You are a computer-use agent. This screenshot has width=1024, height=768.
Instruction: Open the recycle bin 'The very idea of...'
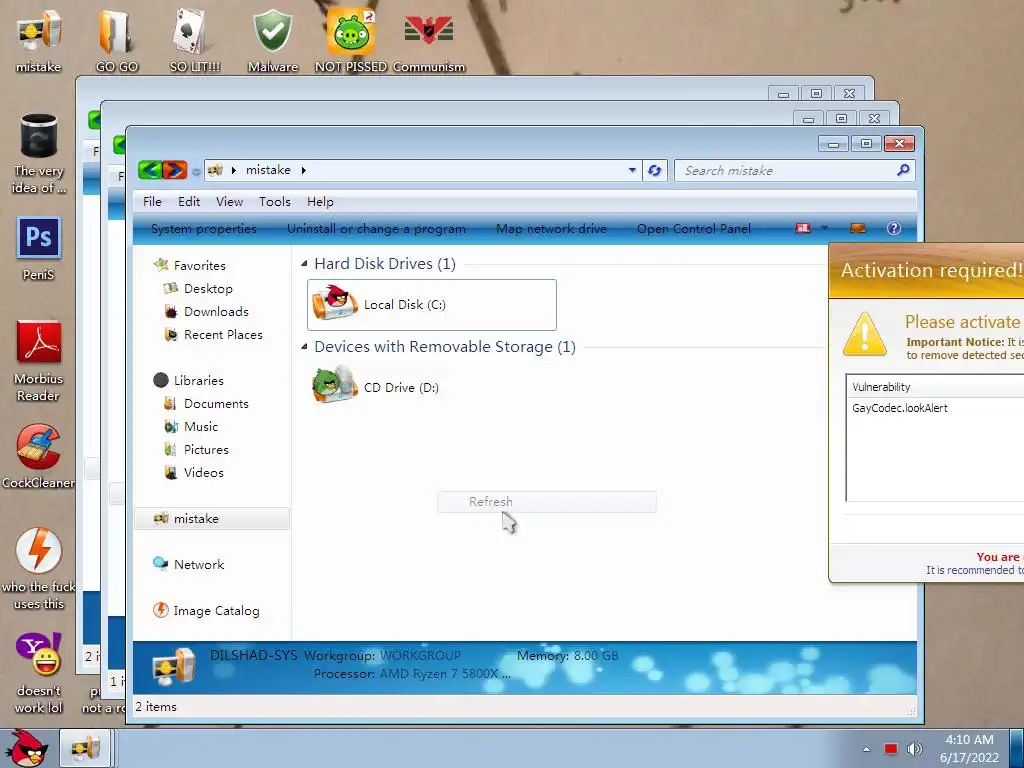click(x=39, y=153)
